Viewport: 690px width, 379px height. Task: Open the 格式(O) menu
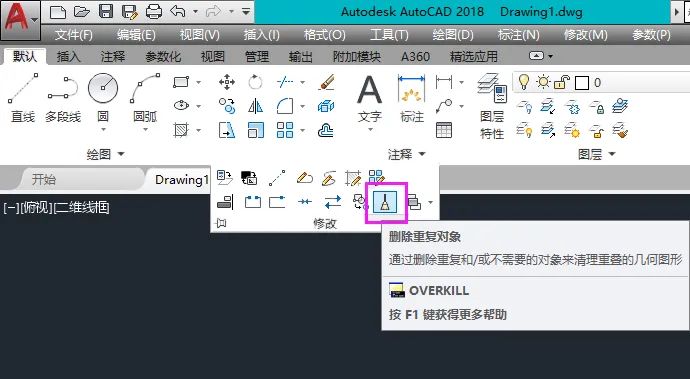pyautogui.click(x=325, y=35)
